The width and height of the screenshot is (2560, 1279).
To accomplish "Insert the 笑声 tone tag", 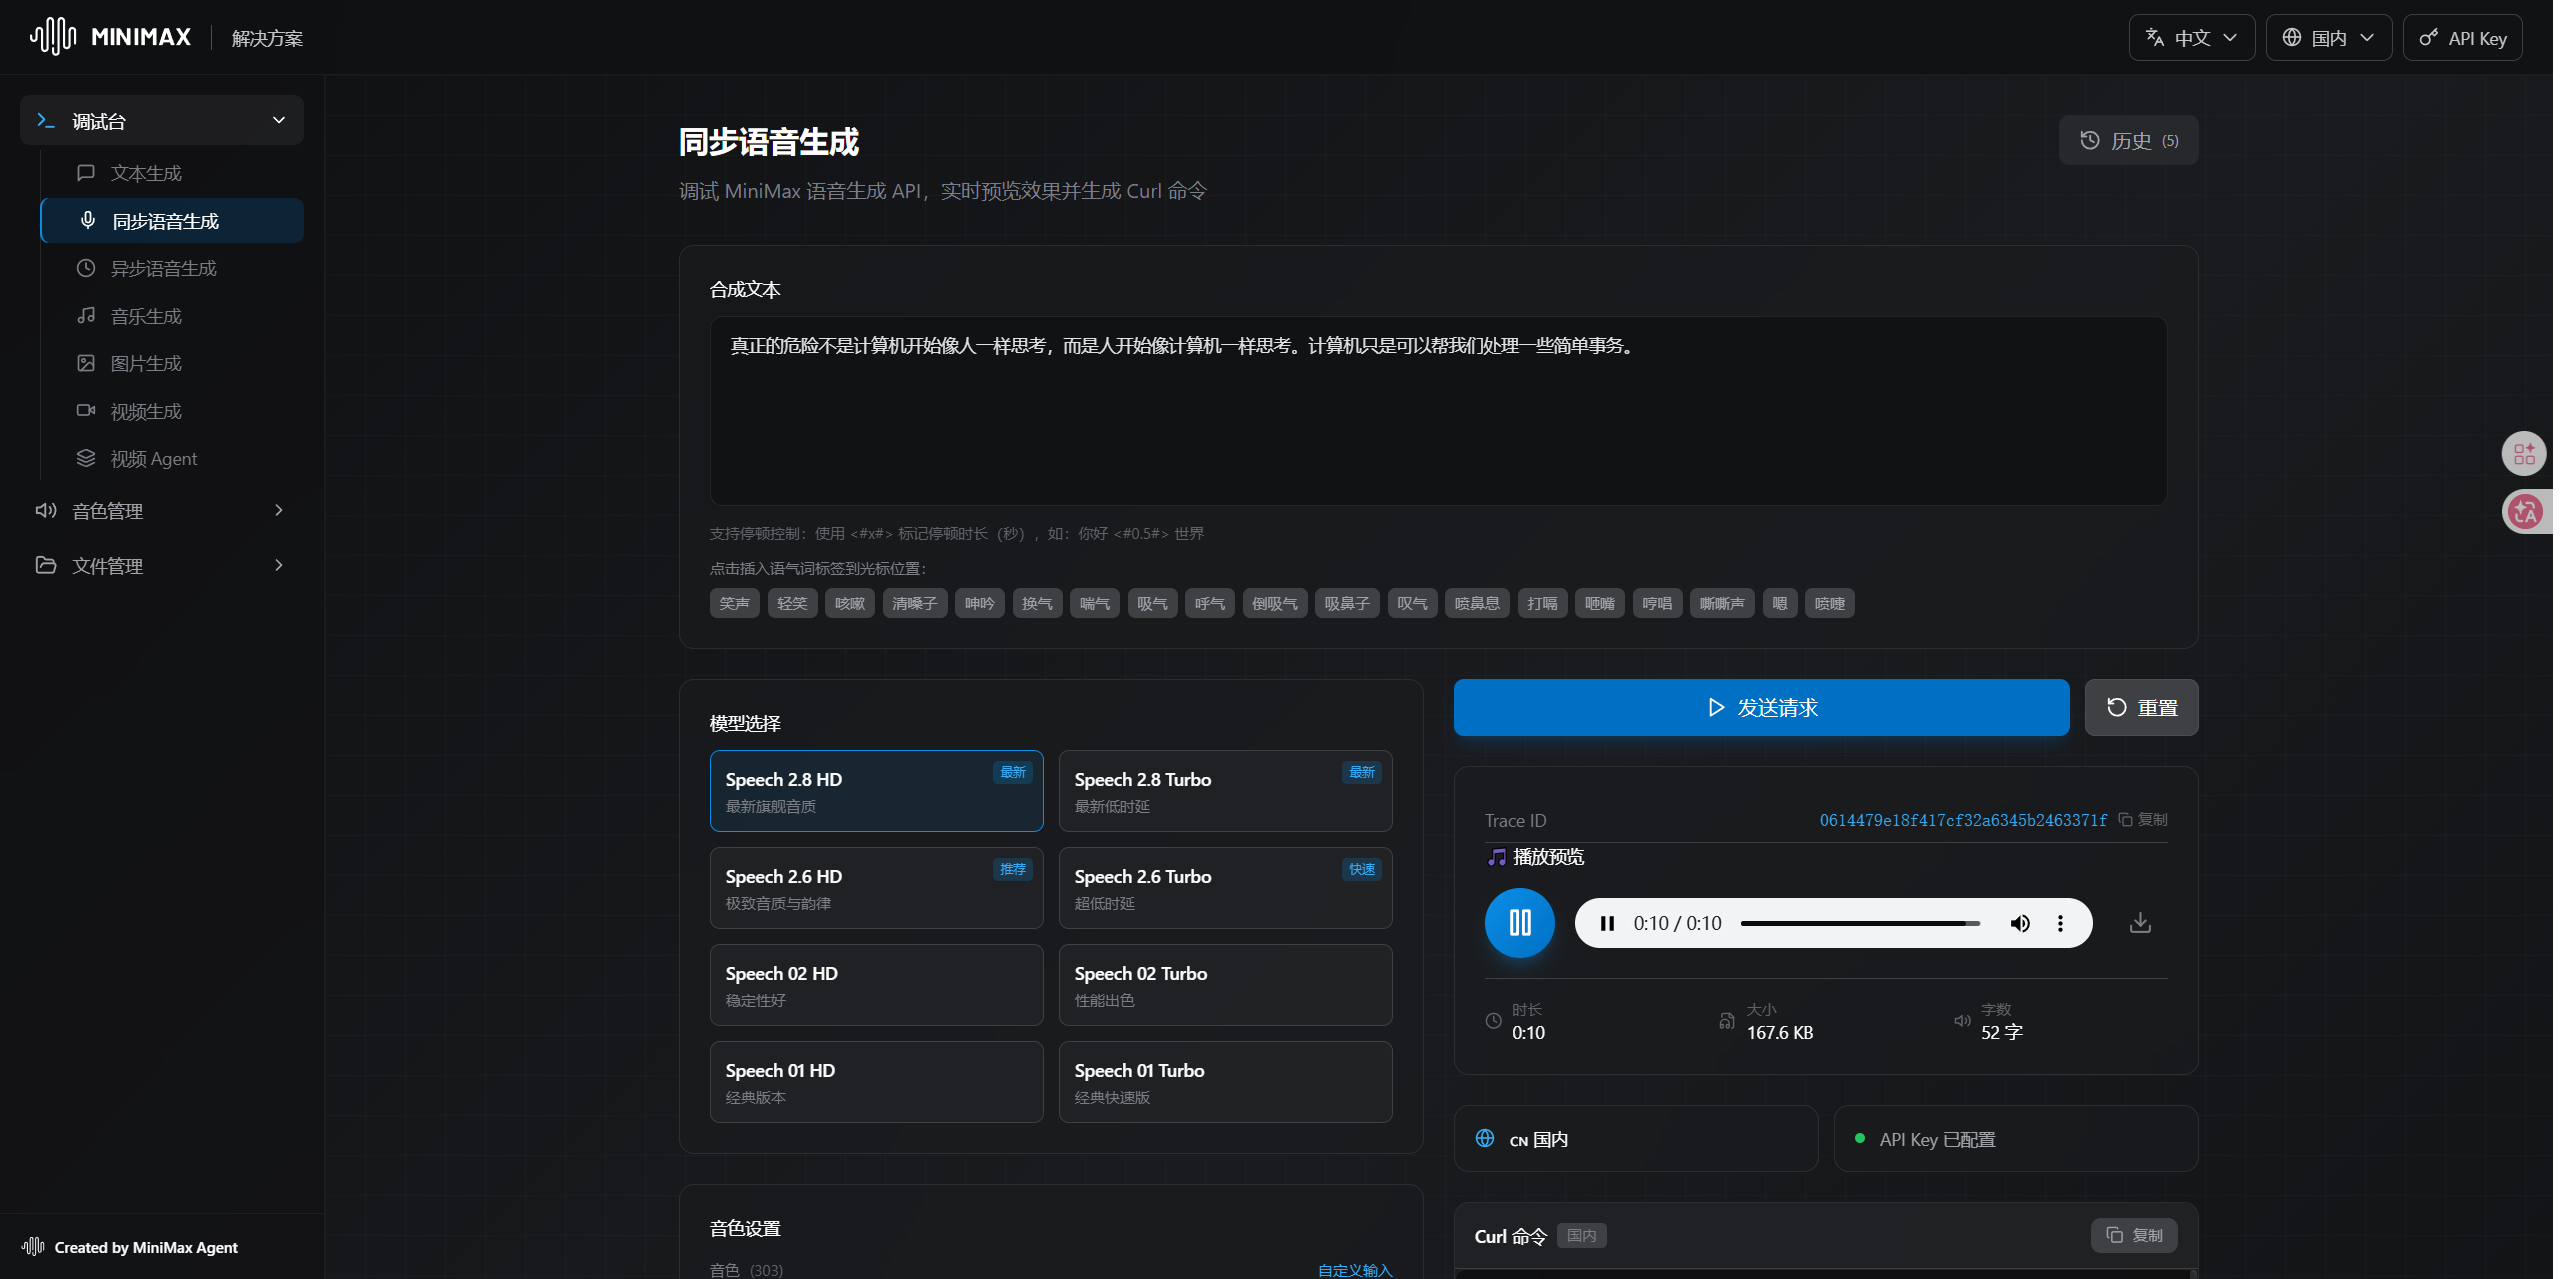I will click(x=734, y=603).
